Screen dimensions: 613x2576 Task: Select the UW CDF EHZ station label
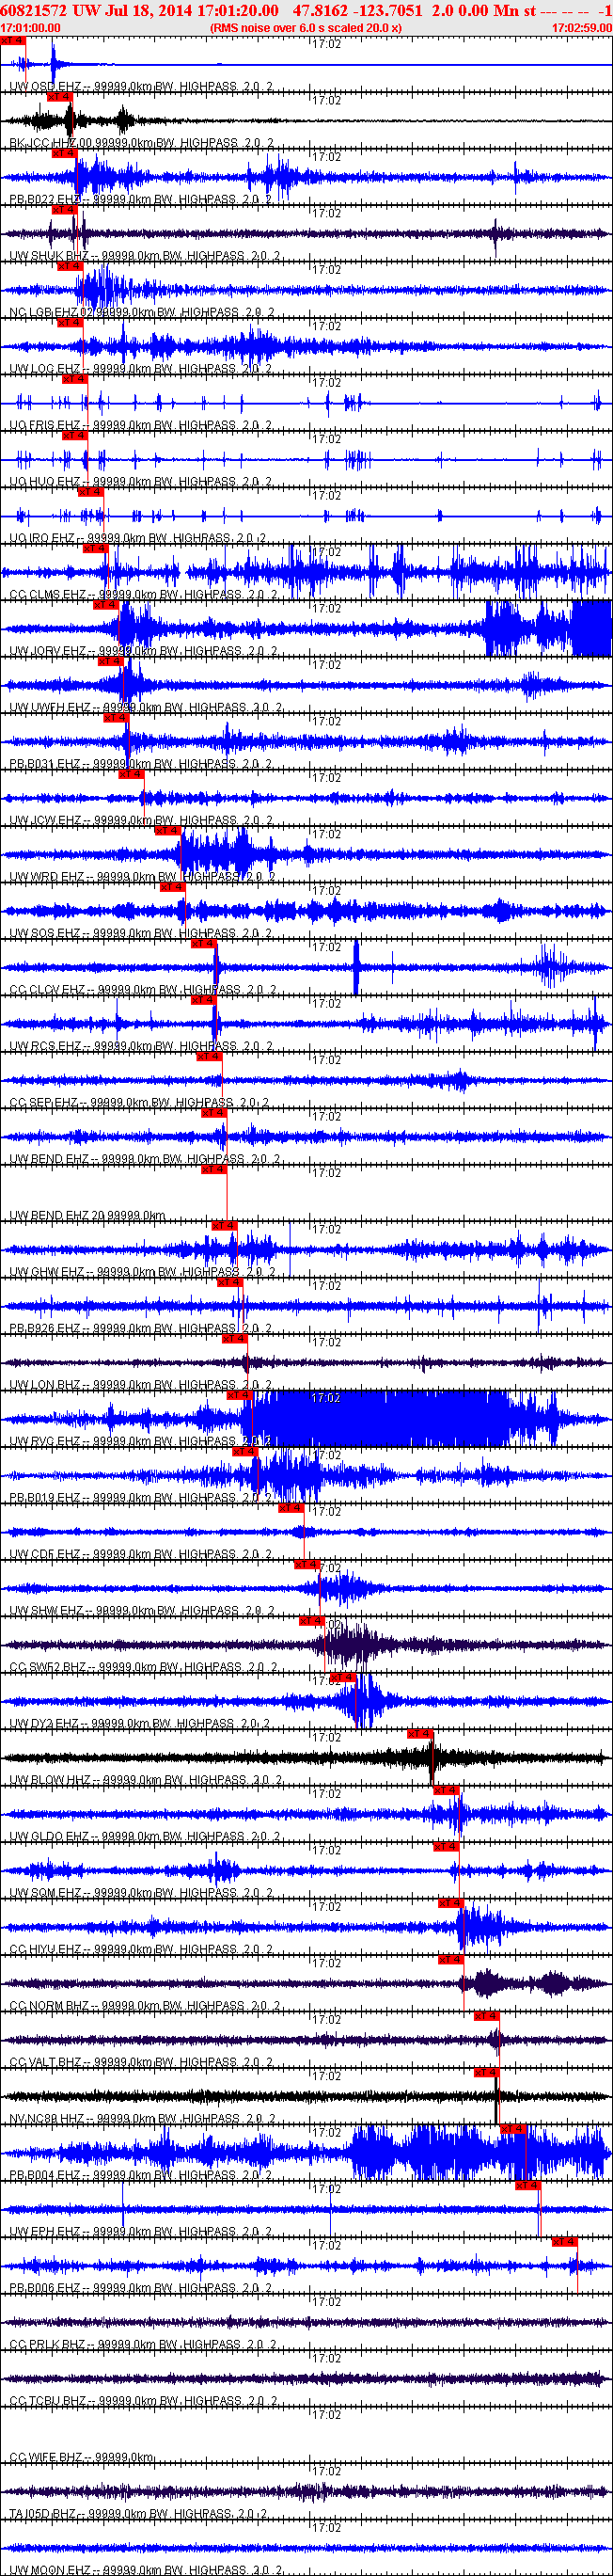pyautogui.click(x=140, y=1555)
